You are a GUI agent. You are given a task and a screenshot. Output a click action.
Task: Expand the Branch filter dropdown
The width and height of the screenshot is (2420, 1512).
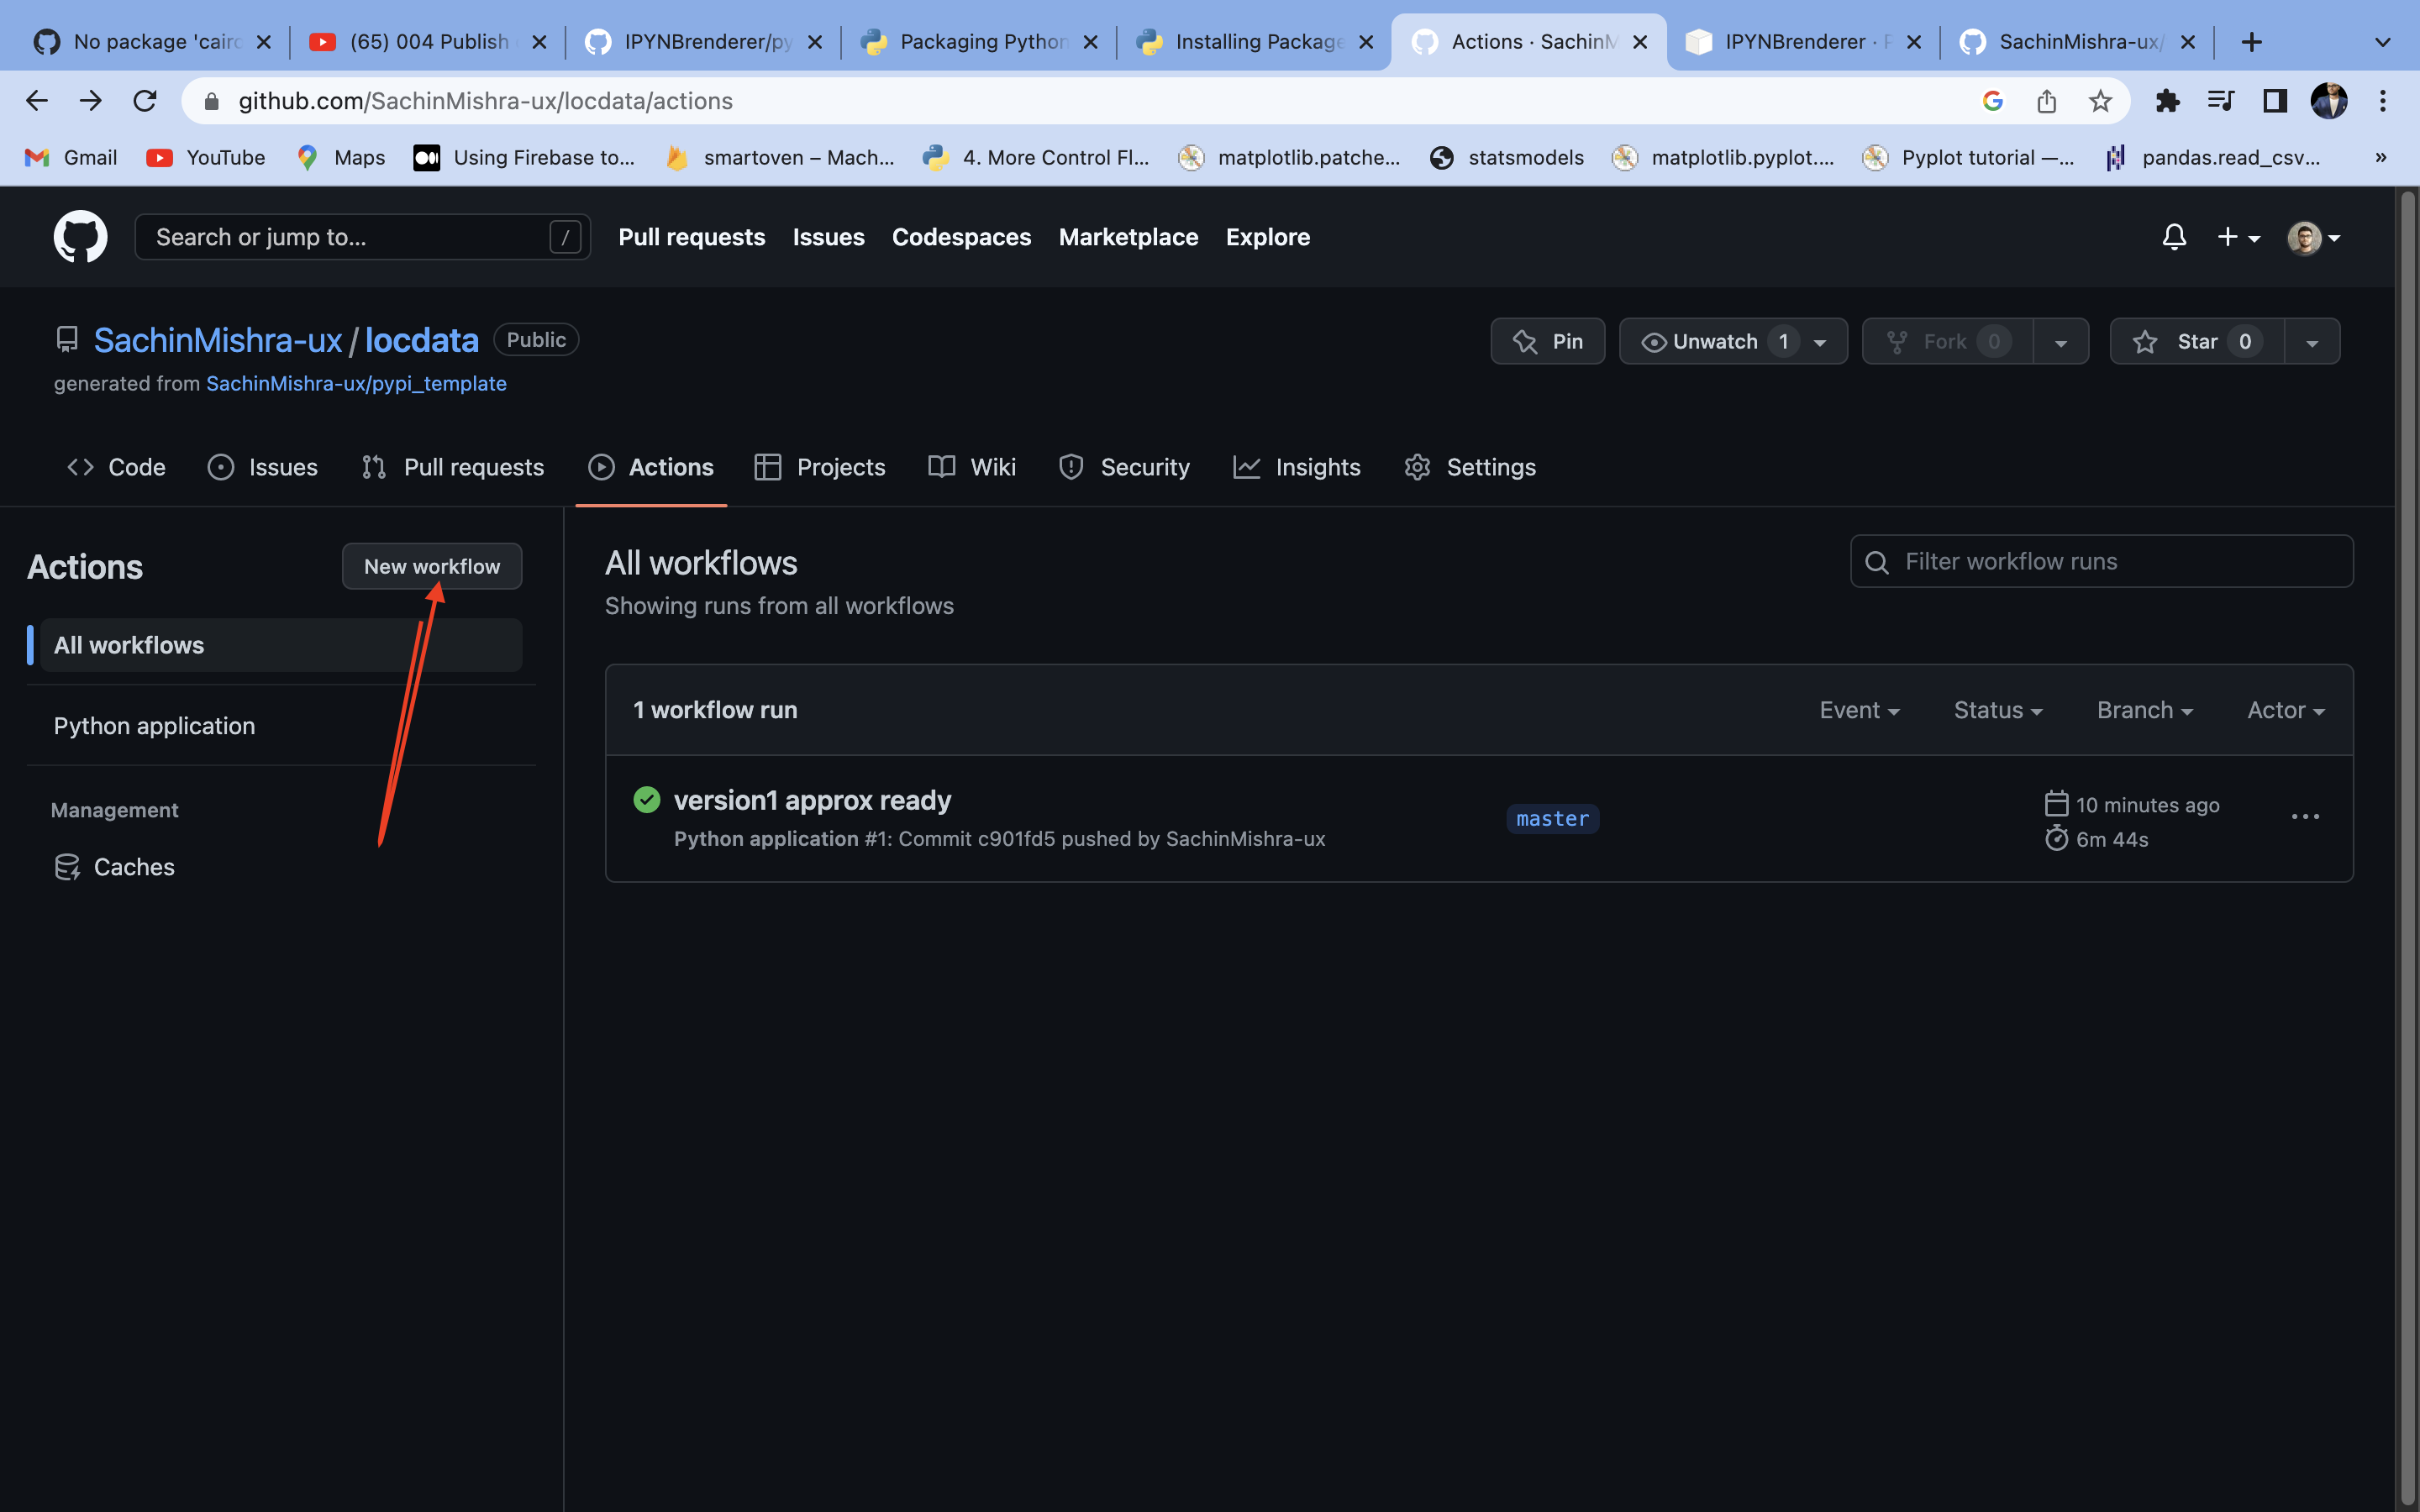(2144, 710)
